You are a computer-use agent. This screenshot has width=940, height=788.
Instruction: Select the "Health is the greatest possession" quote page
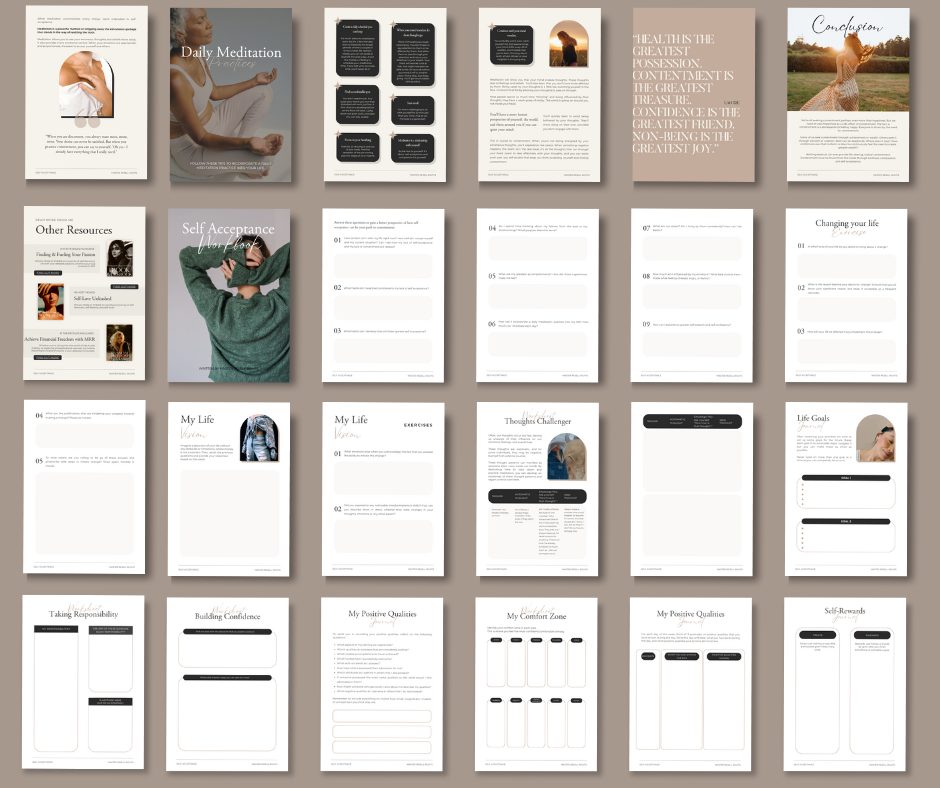pos(692,95)
